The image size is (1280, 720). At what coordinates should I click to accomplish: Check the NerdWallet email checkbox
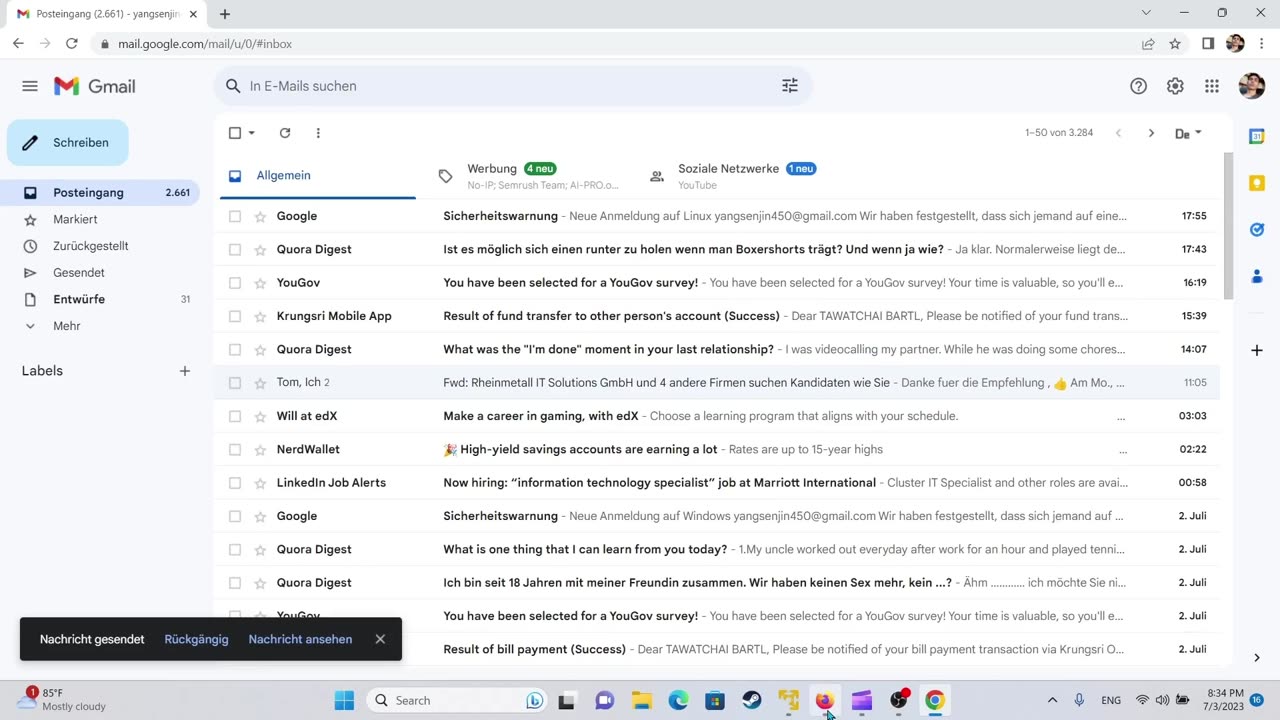235,449
